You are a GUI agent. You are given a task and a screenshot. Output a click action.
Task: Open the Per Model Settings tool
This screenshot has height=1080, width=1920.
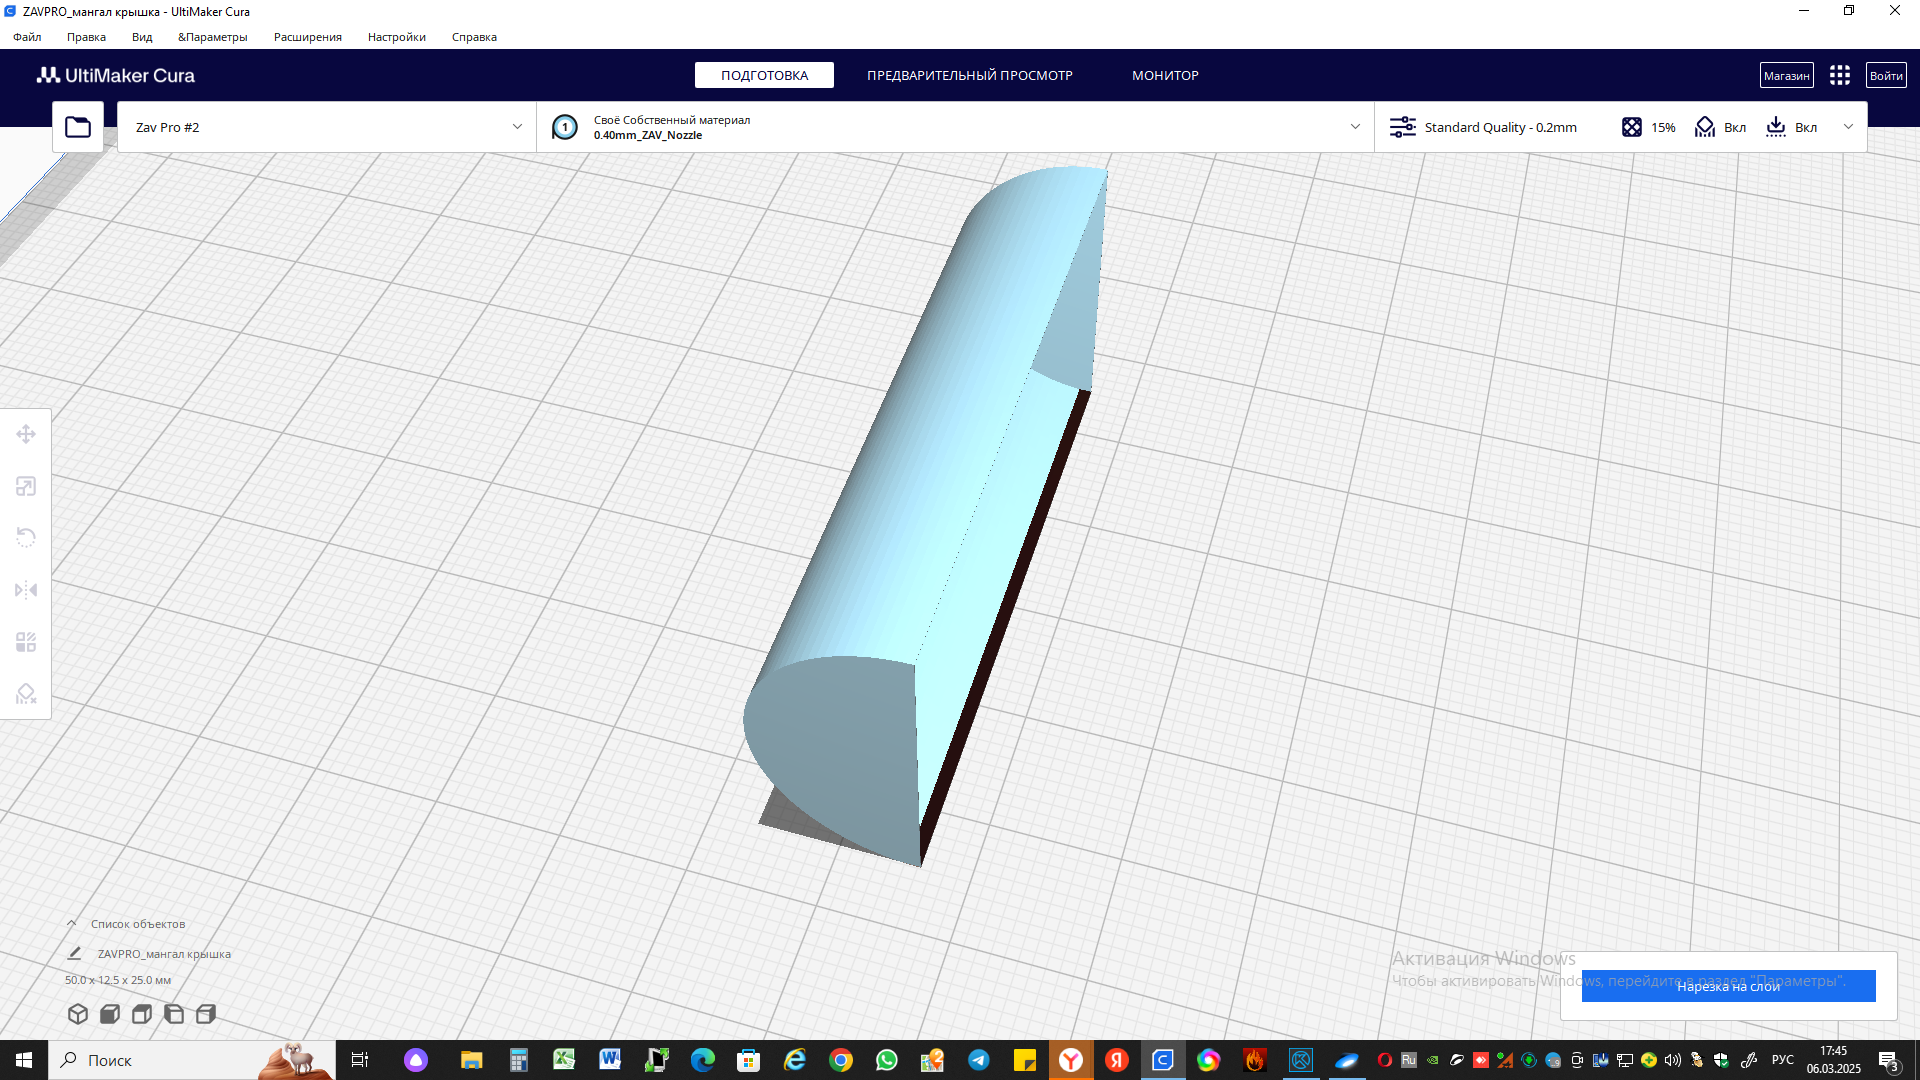pos(26,642)
